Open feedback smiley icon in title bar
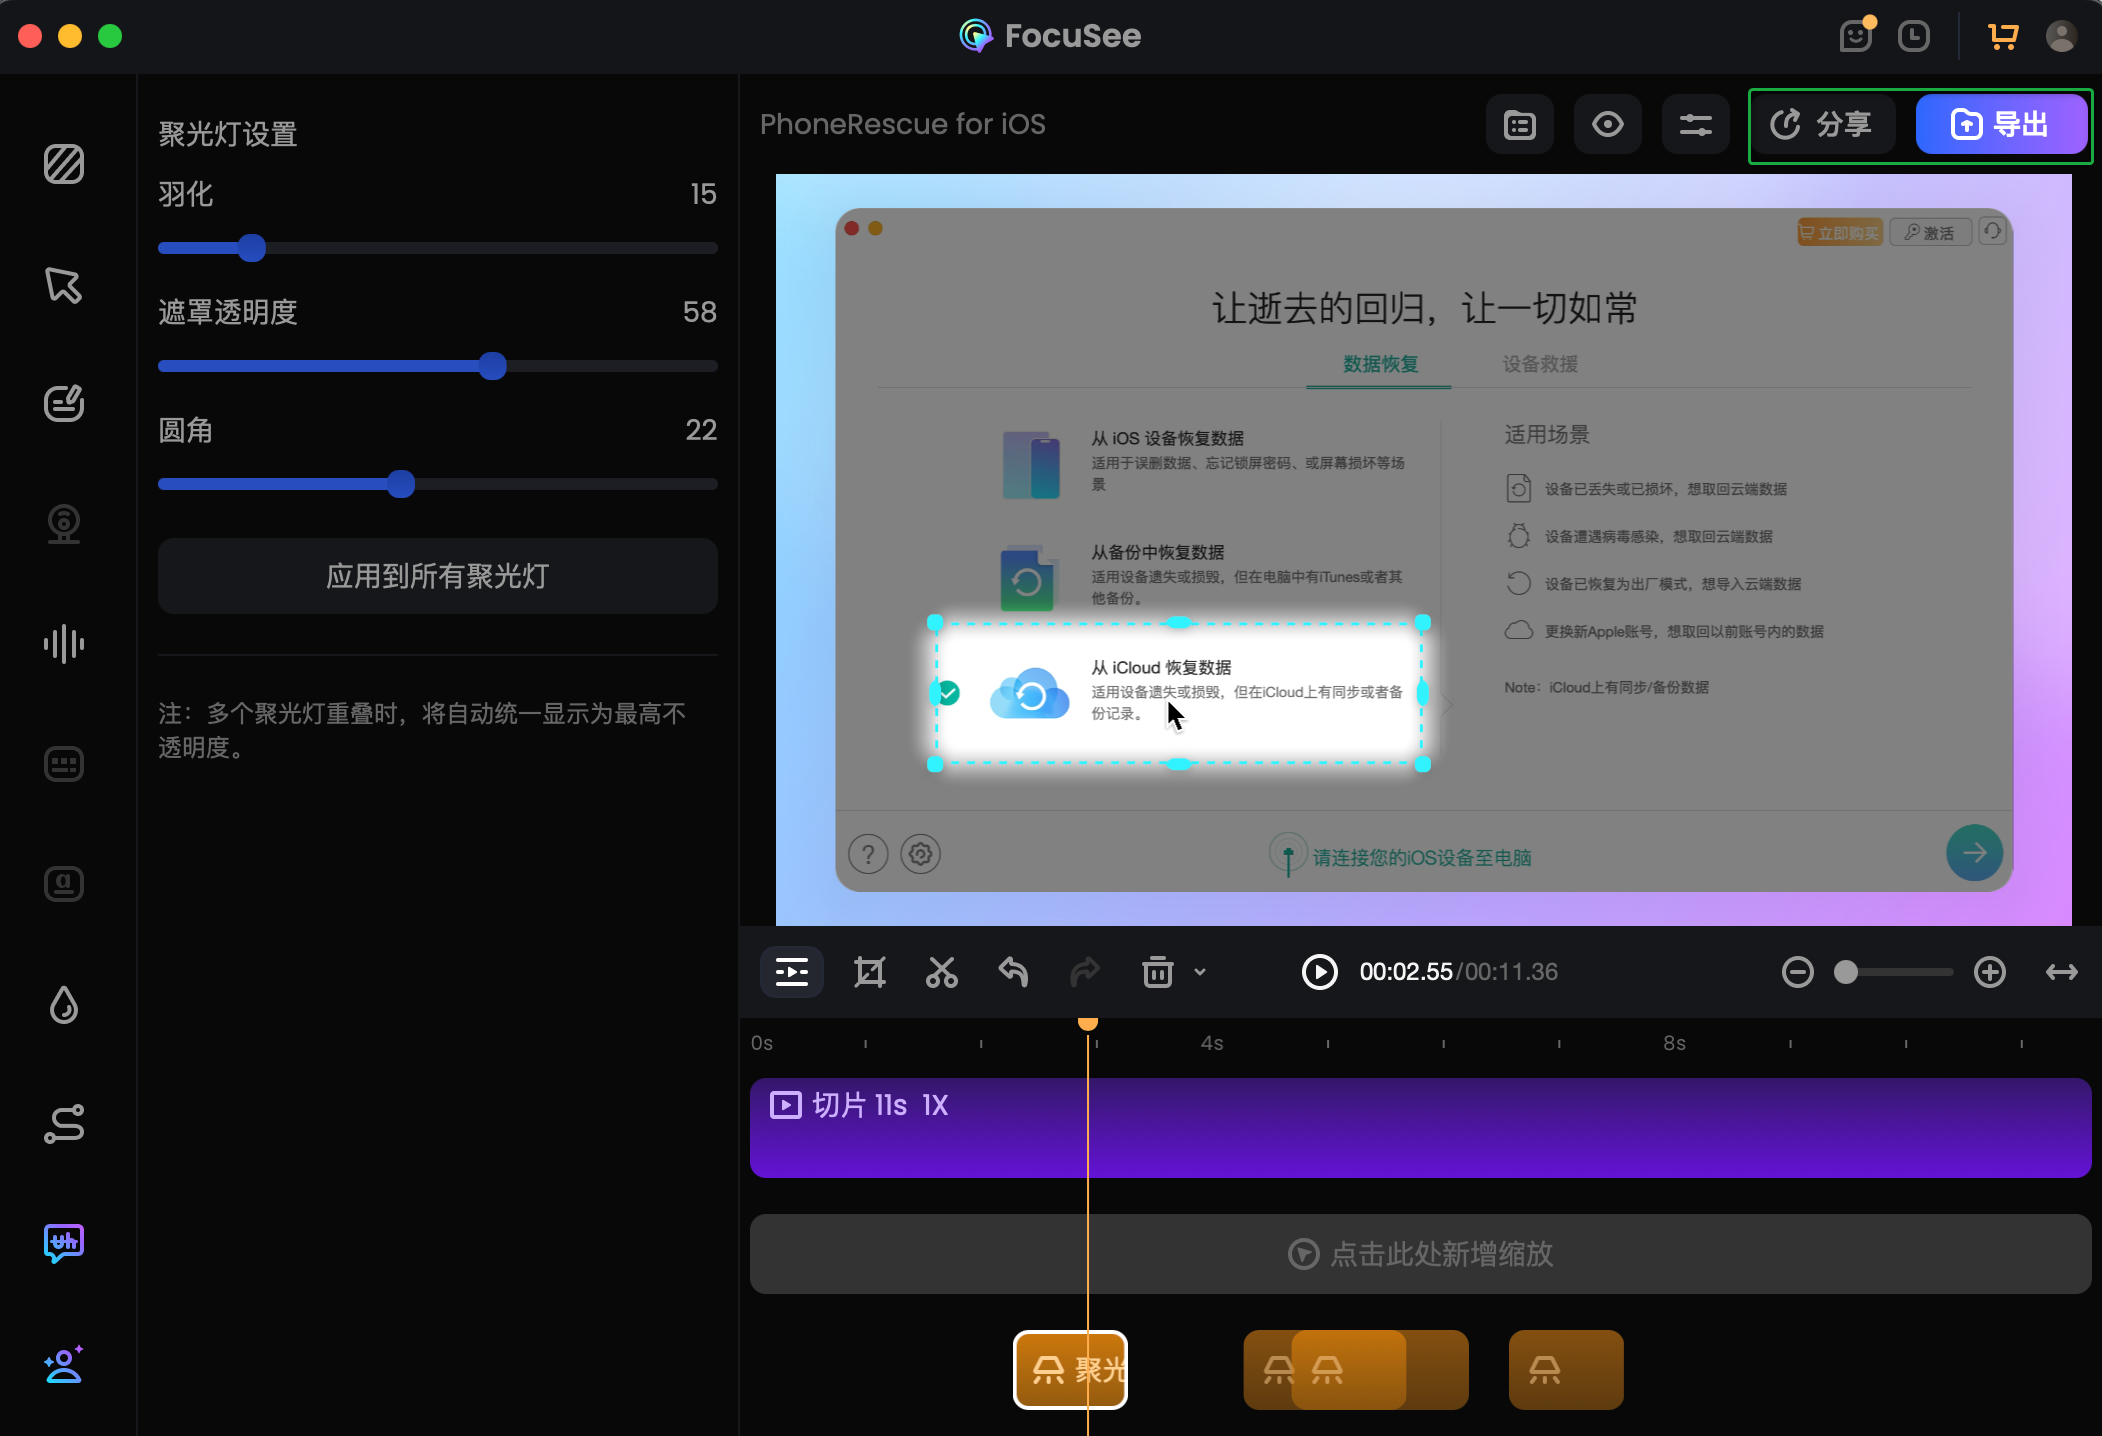 click(1857, 36)
